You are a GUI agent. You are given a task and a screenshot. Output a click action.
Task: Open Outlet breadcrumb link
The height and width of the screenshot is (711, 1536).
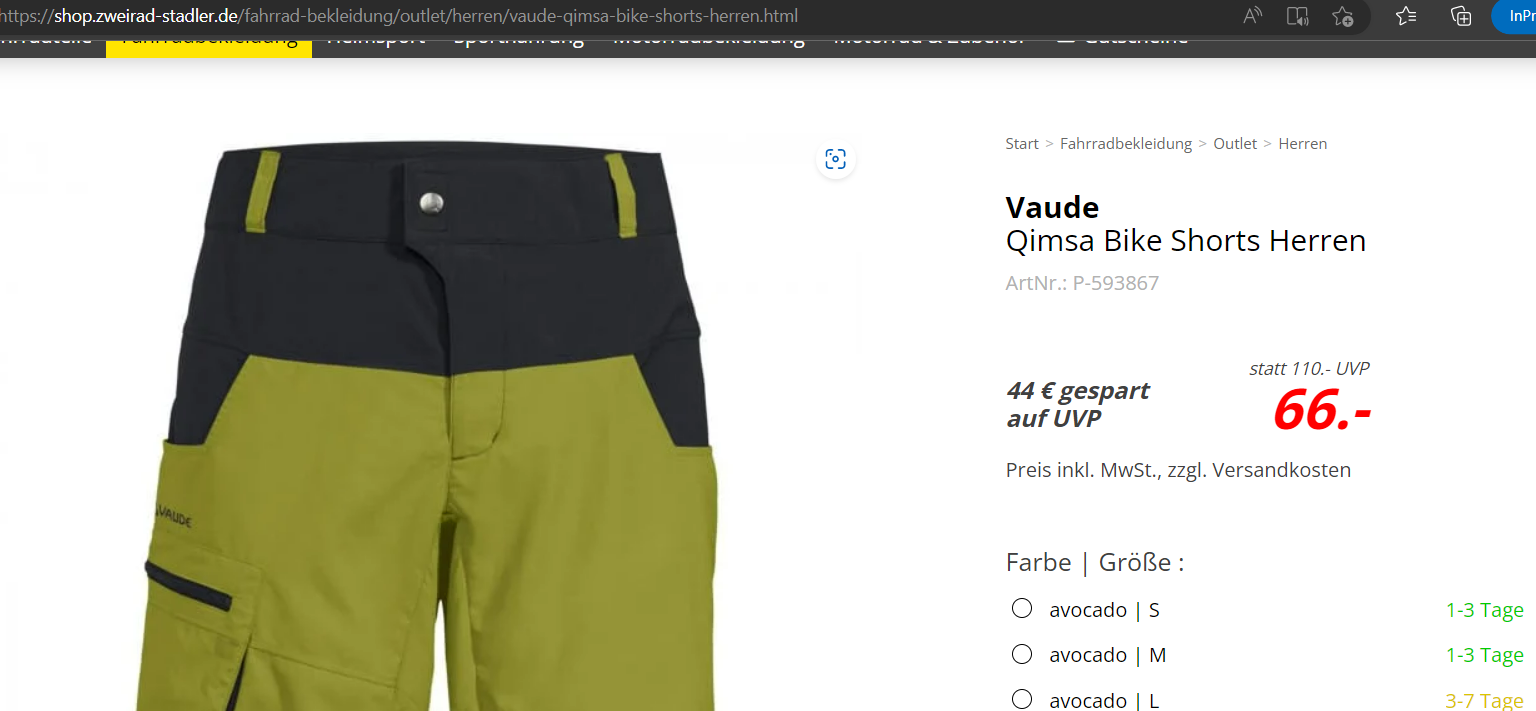point(1235,144)
